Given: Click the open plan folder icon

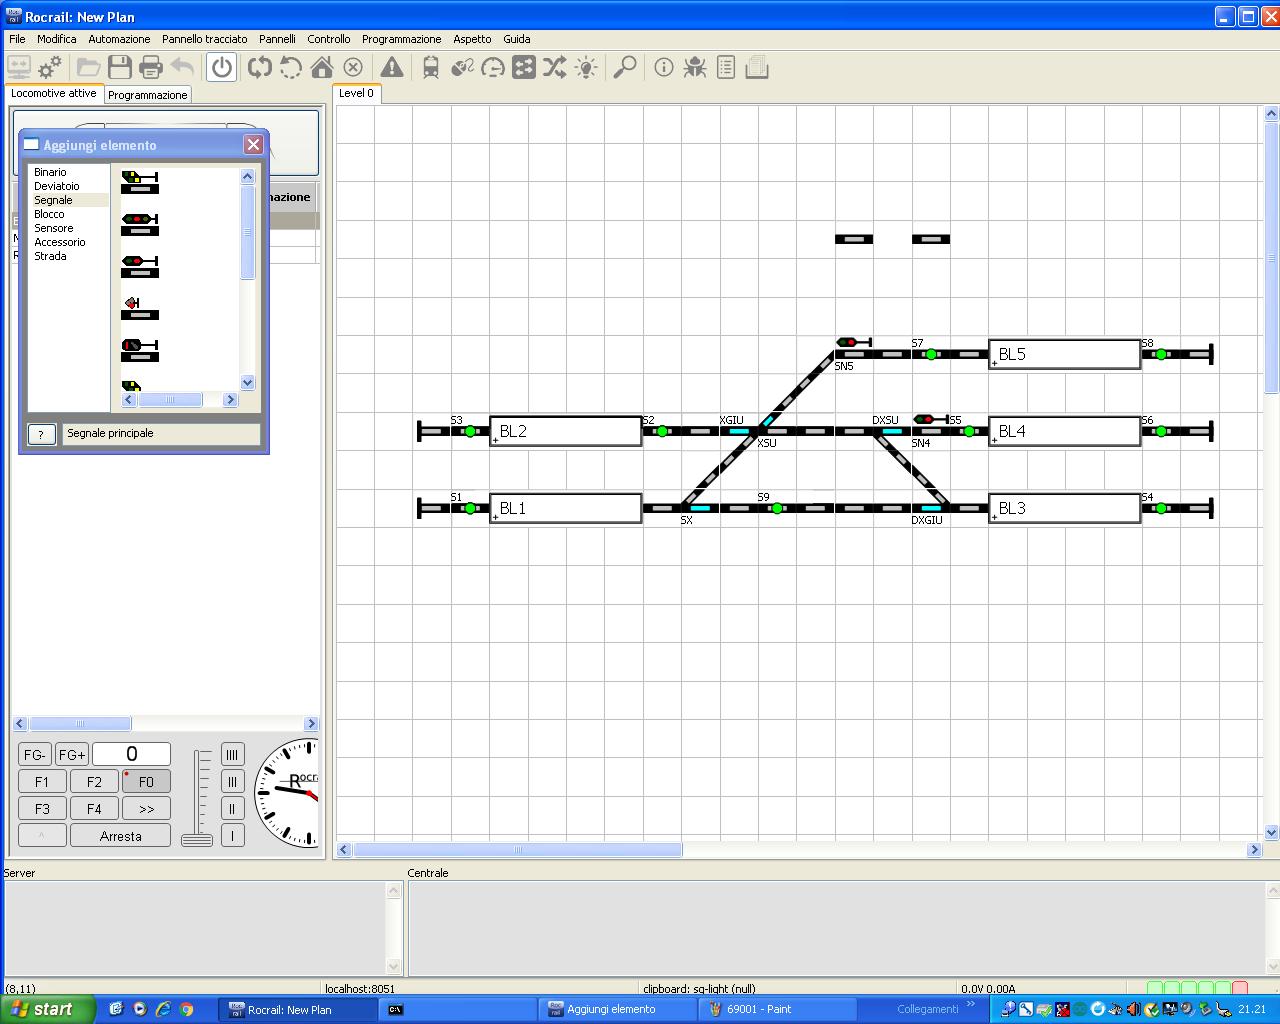Looking at the screenshot, I should (x=88, y=67).
